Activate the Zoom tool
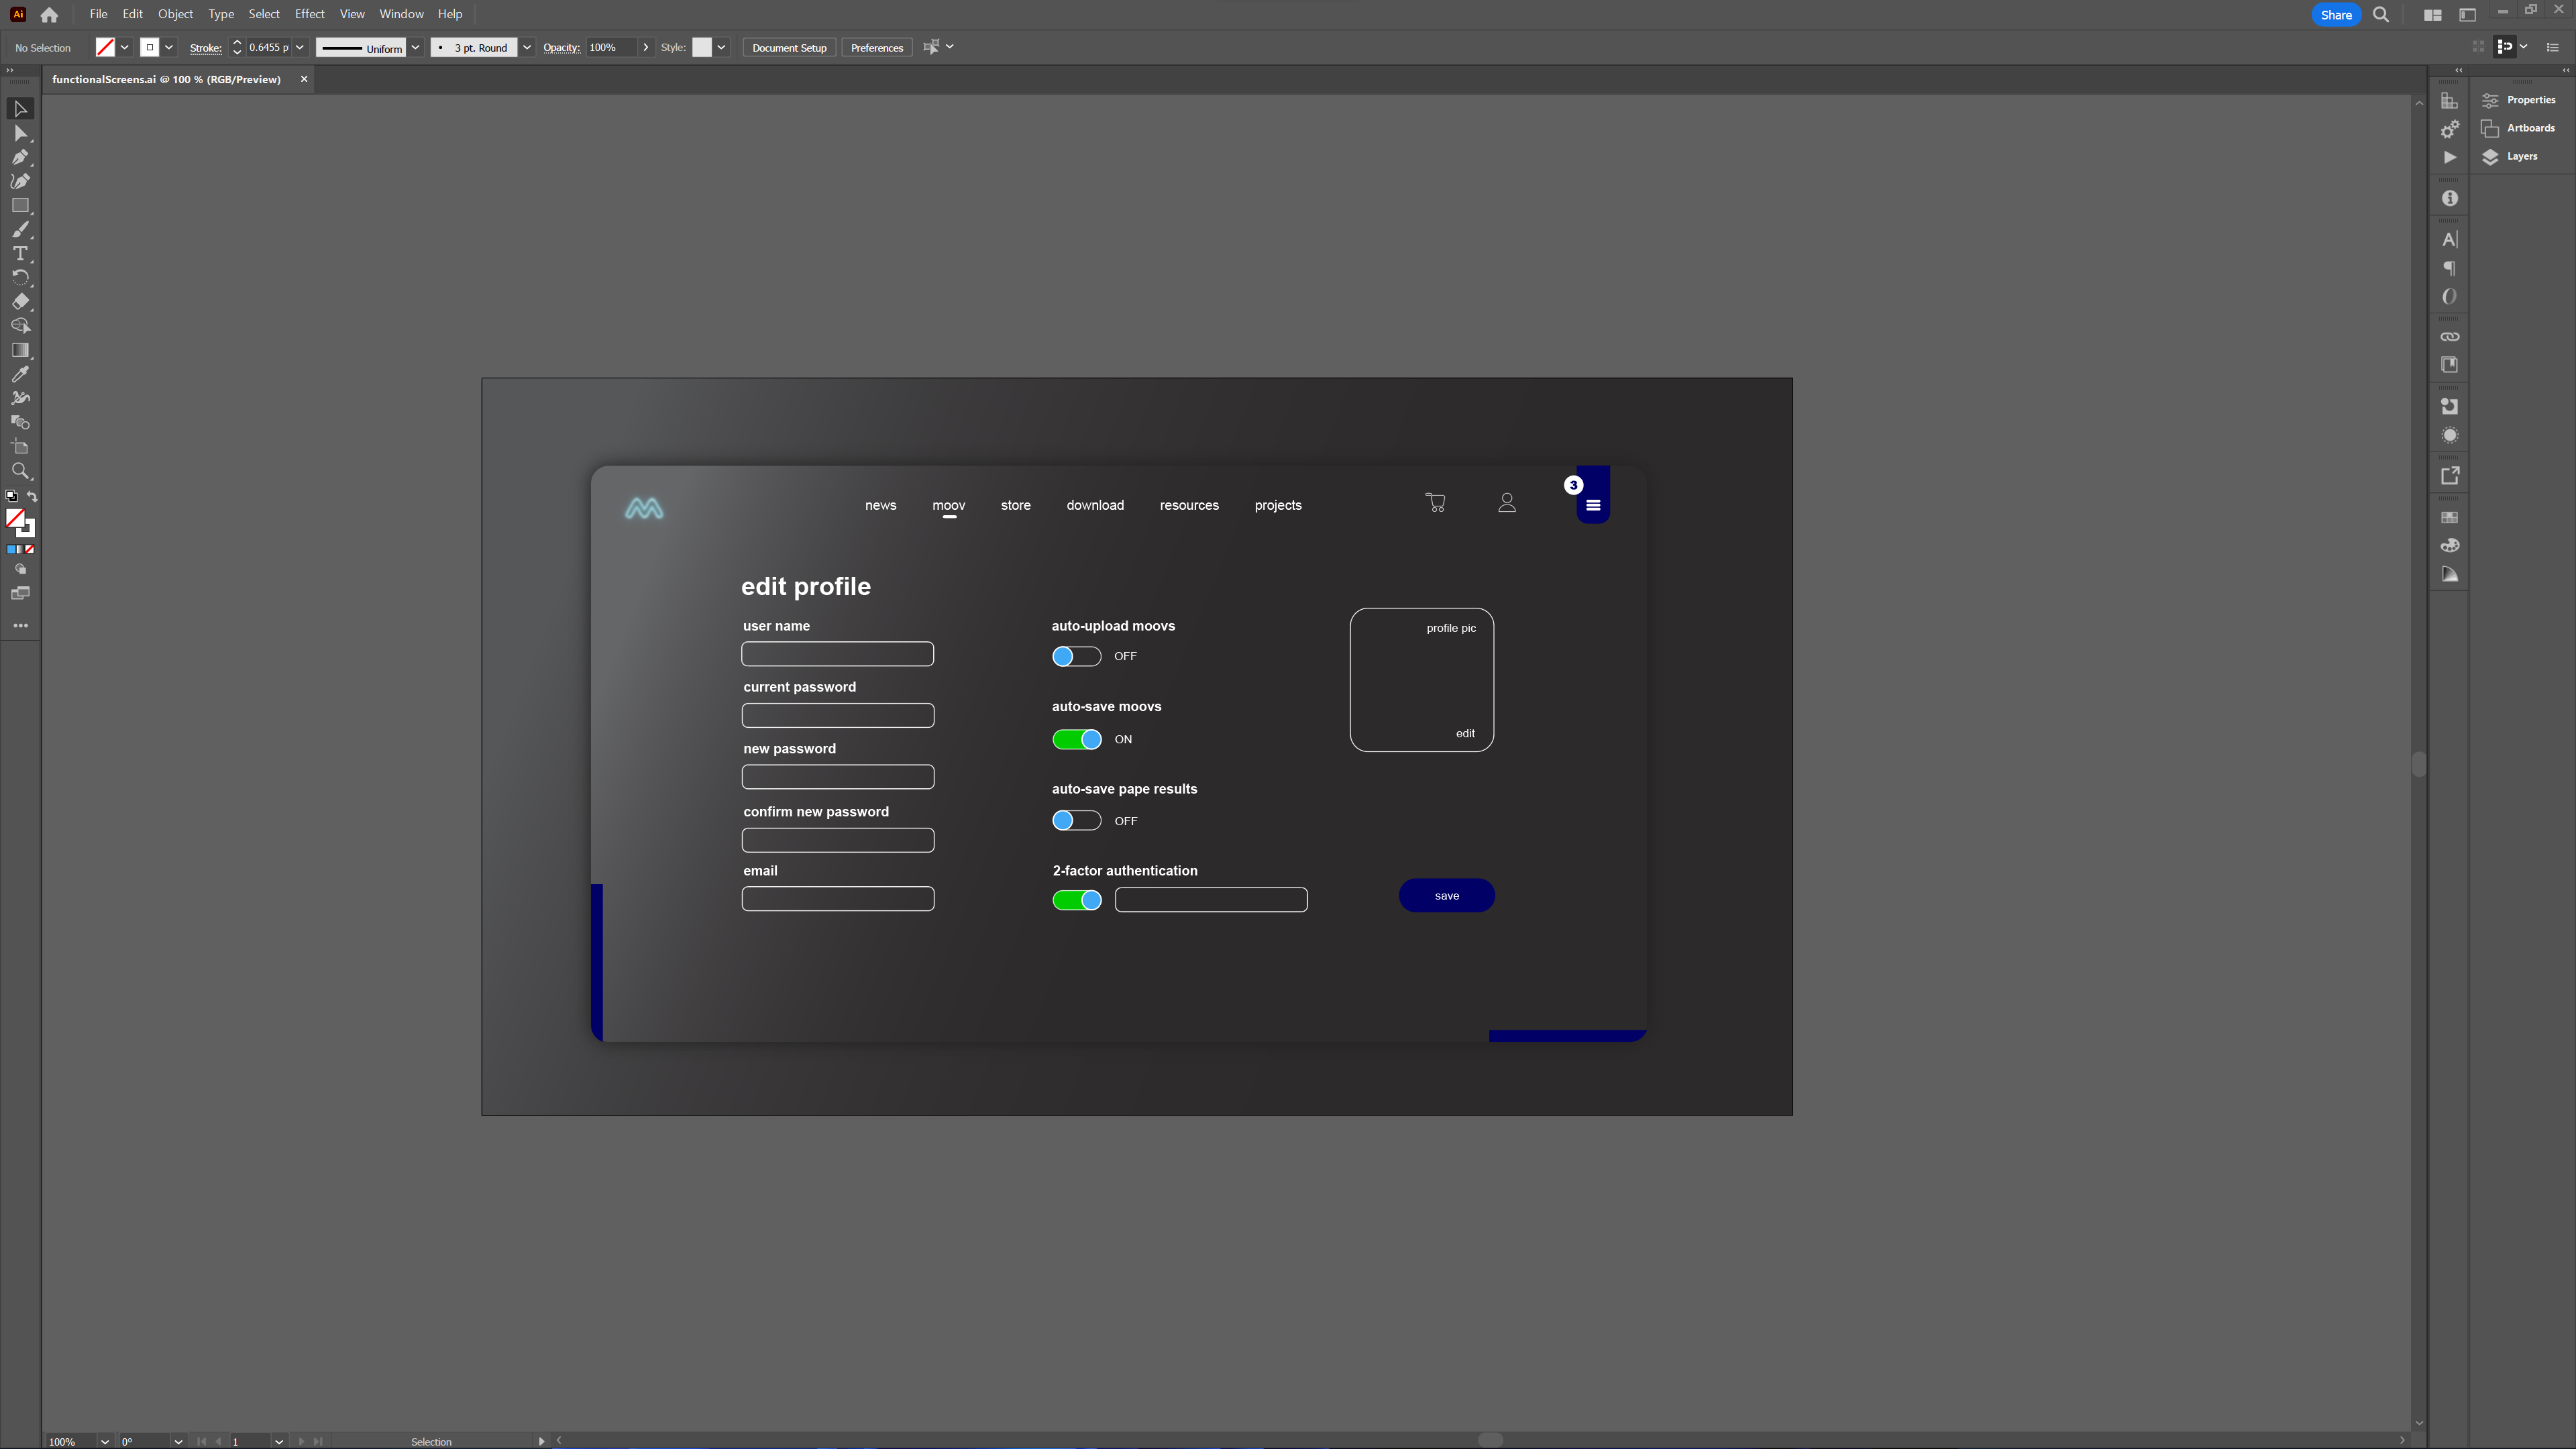The width and height of the screenshot is (2576, 1449). tap(20, 471)
